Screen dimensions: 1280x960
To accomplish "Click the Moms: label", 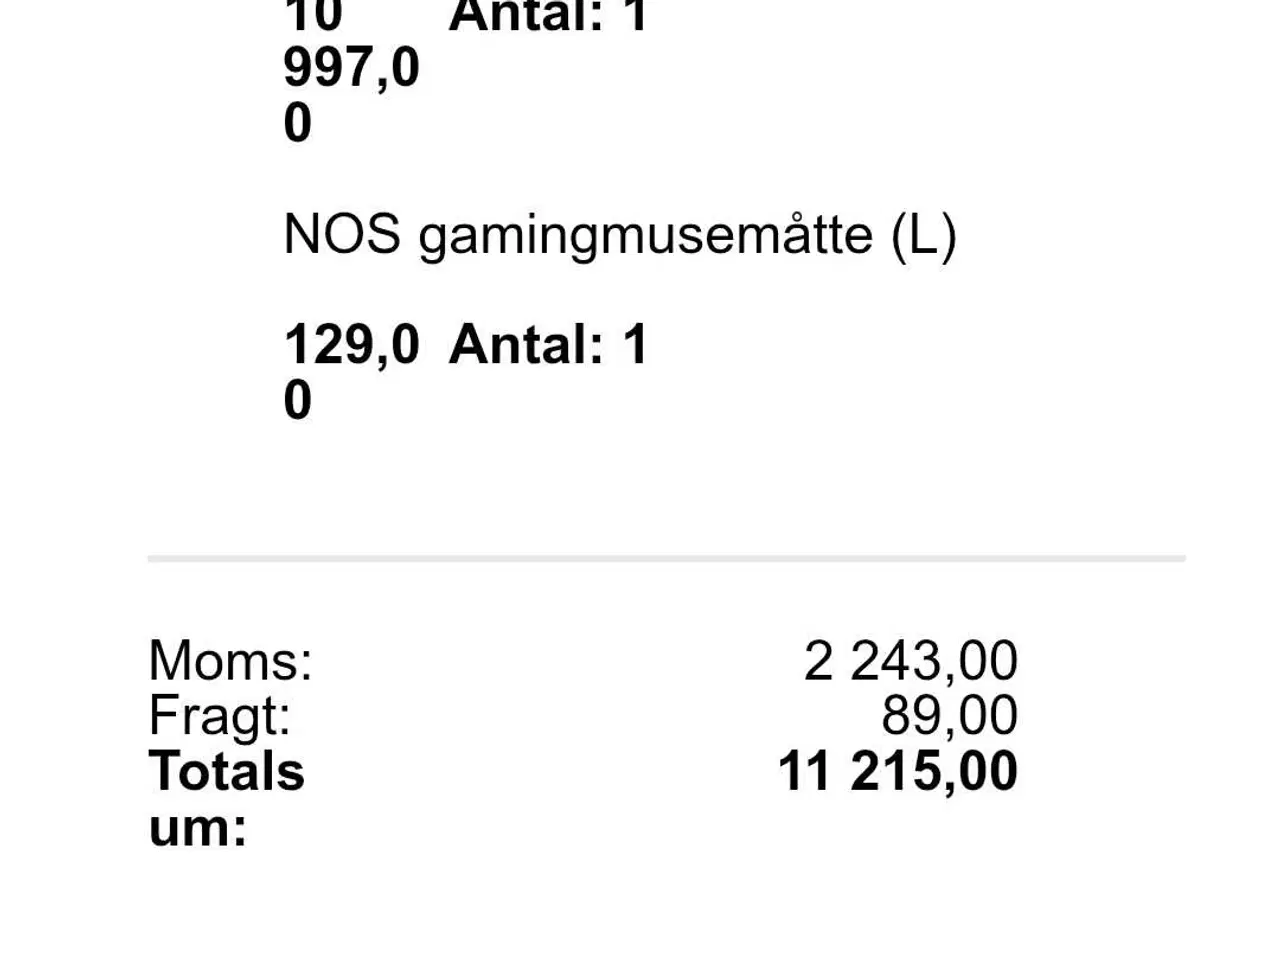I will 230,660.
